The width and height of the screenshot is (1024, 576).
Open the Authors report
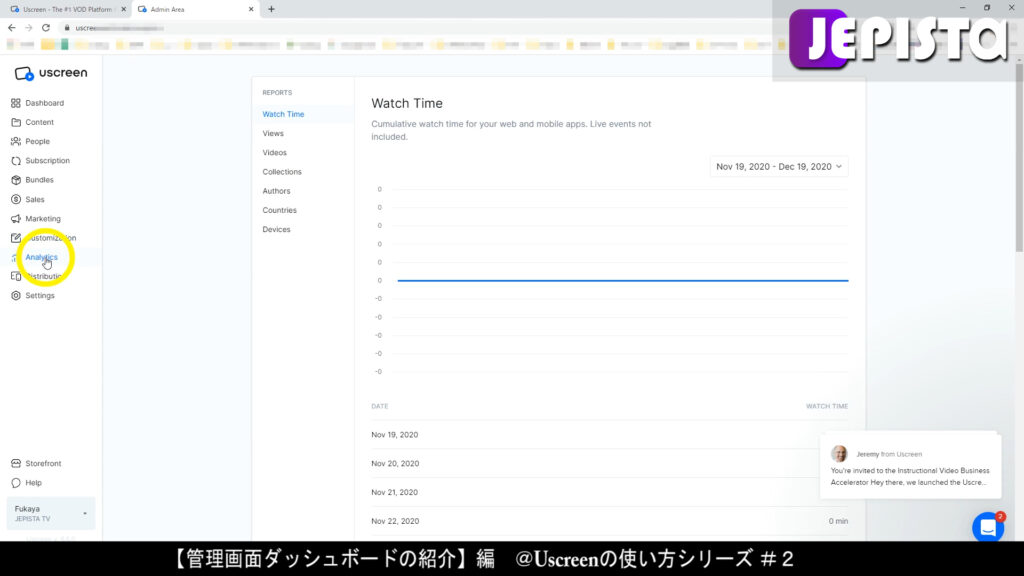[x=276, y=191]
